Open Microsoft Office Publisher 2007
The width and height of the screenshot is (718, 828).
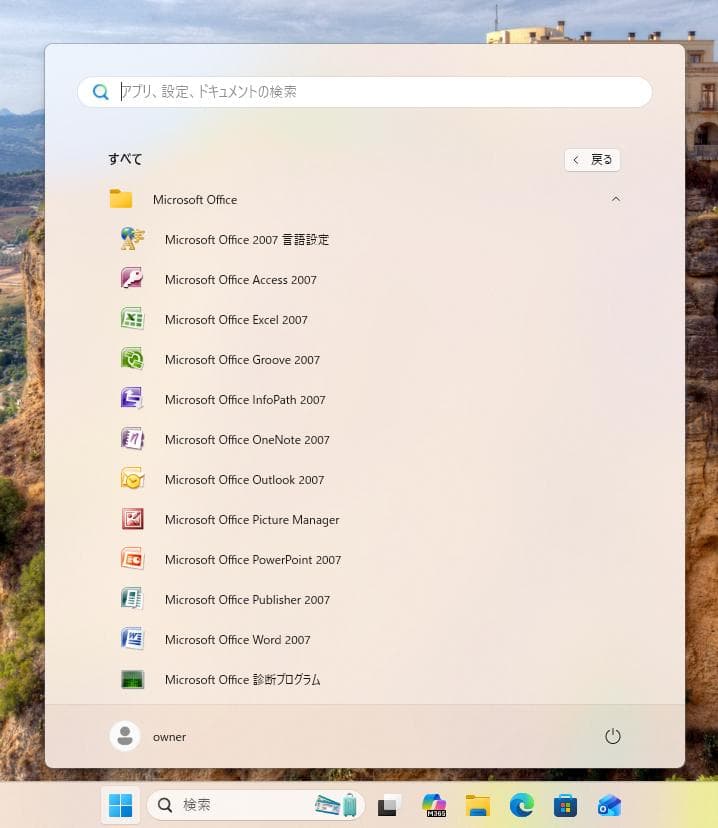[x=247, y=600]
